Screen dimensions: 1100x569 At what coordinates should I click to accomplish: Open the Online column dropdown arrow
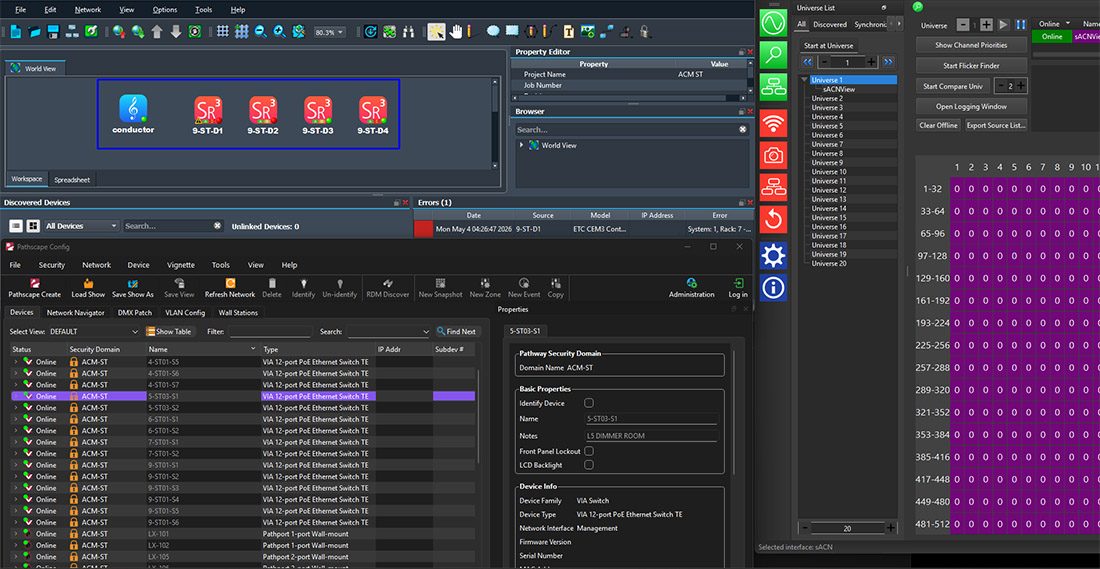click(x=1068, y=24)
